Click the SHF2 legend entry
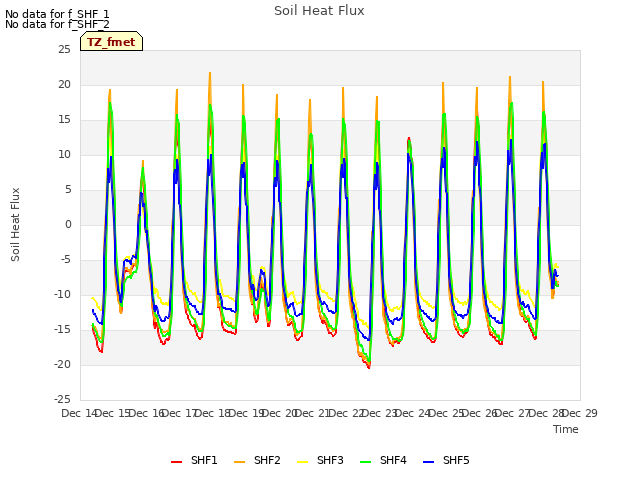Viewport: 640px width, 480px height. [258, 460]
